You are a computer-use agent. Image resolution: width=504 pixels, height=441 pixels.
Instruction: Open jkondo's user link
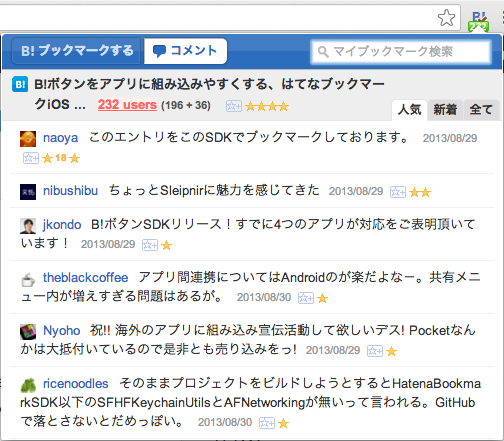62,225
